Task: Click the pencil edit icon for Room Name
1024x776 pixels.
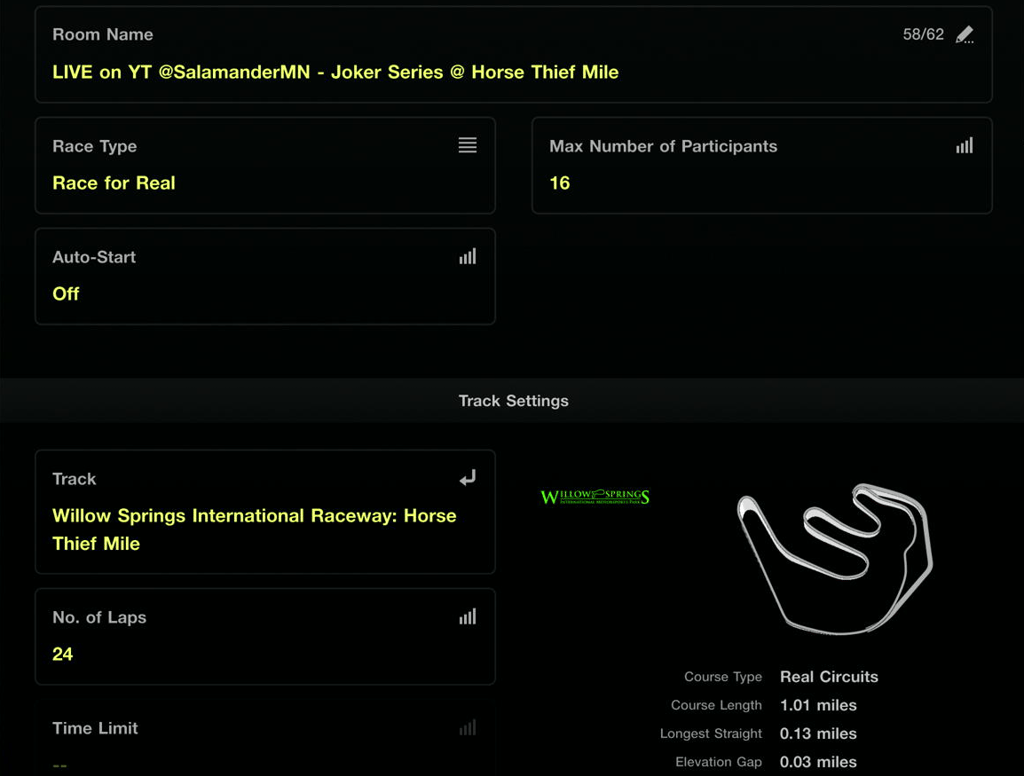Action: (965, 35)
